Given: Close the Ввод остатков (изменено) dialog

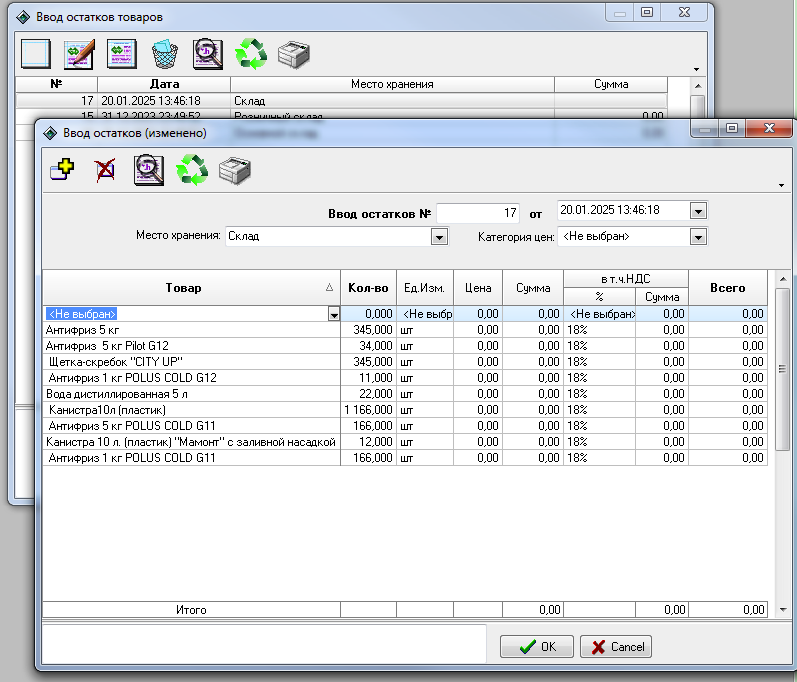Looking at the screenshot, I should (769, 128).
